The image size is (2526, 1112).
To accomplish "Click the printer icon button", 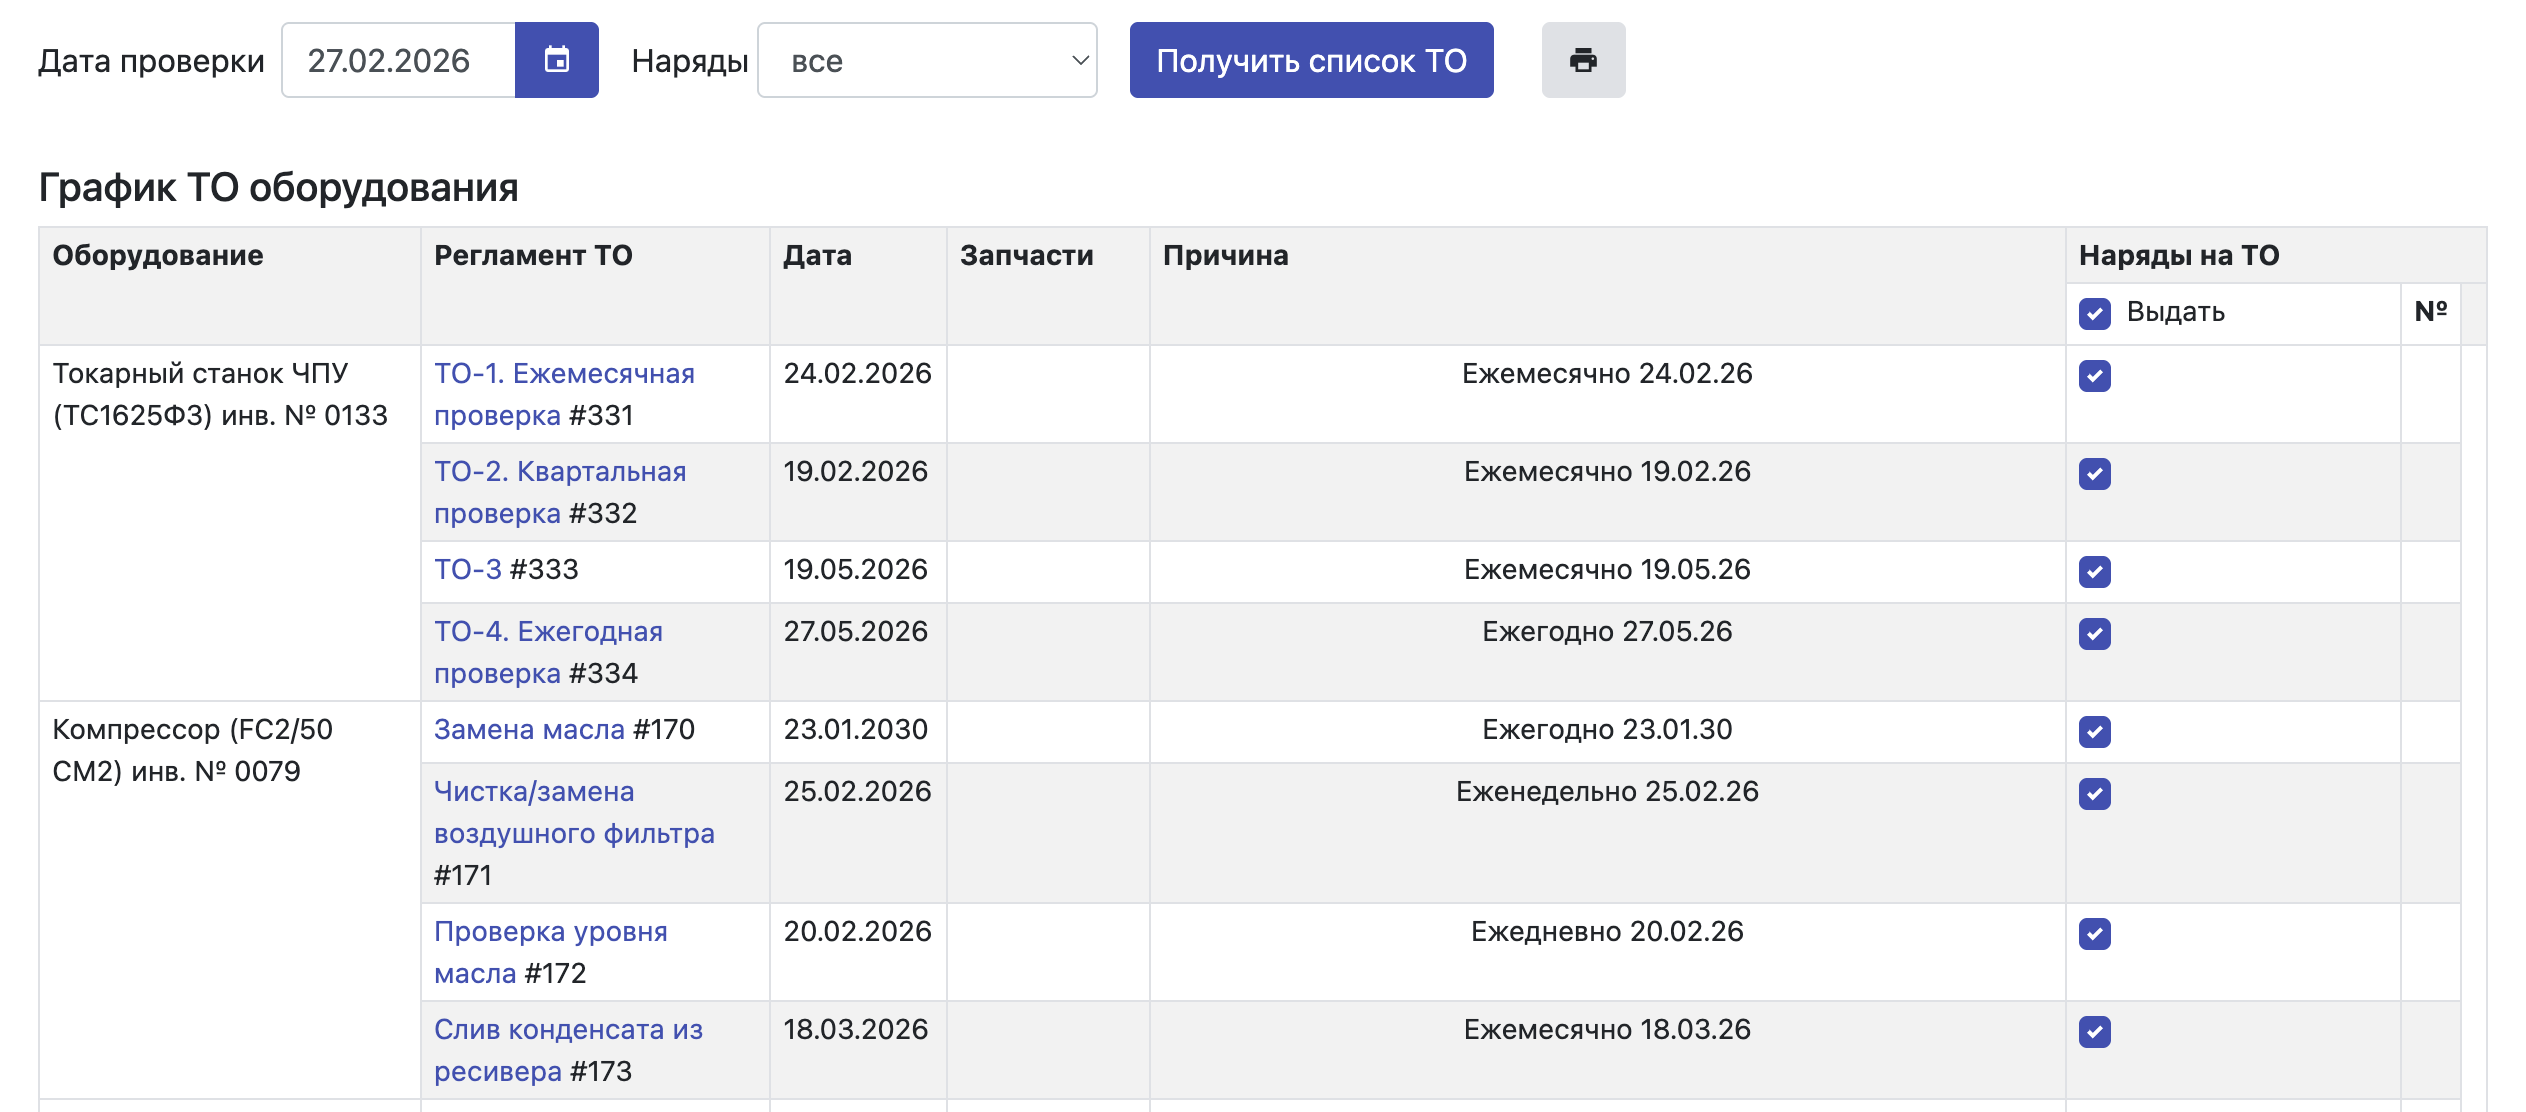I will click(x=1582, y=60).
